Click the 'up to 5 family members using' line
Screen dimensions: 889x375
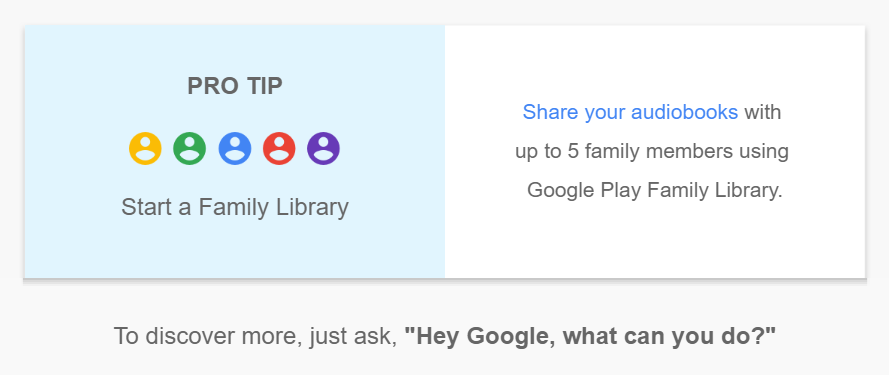[652, 151]
